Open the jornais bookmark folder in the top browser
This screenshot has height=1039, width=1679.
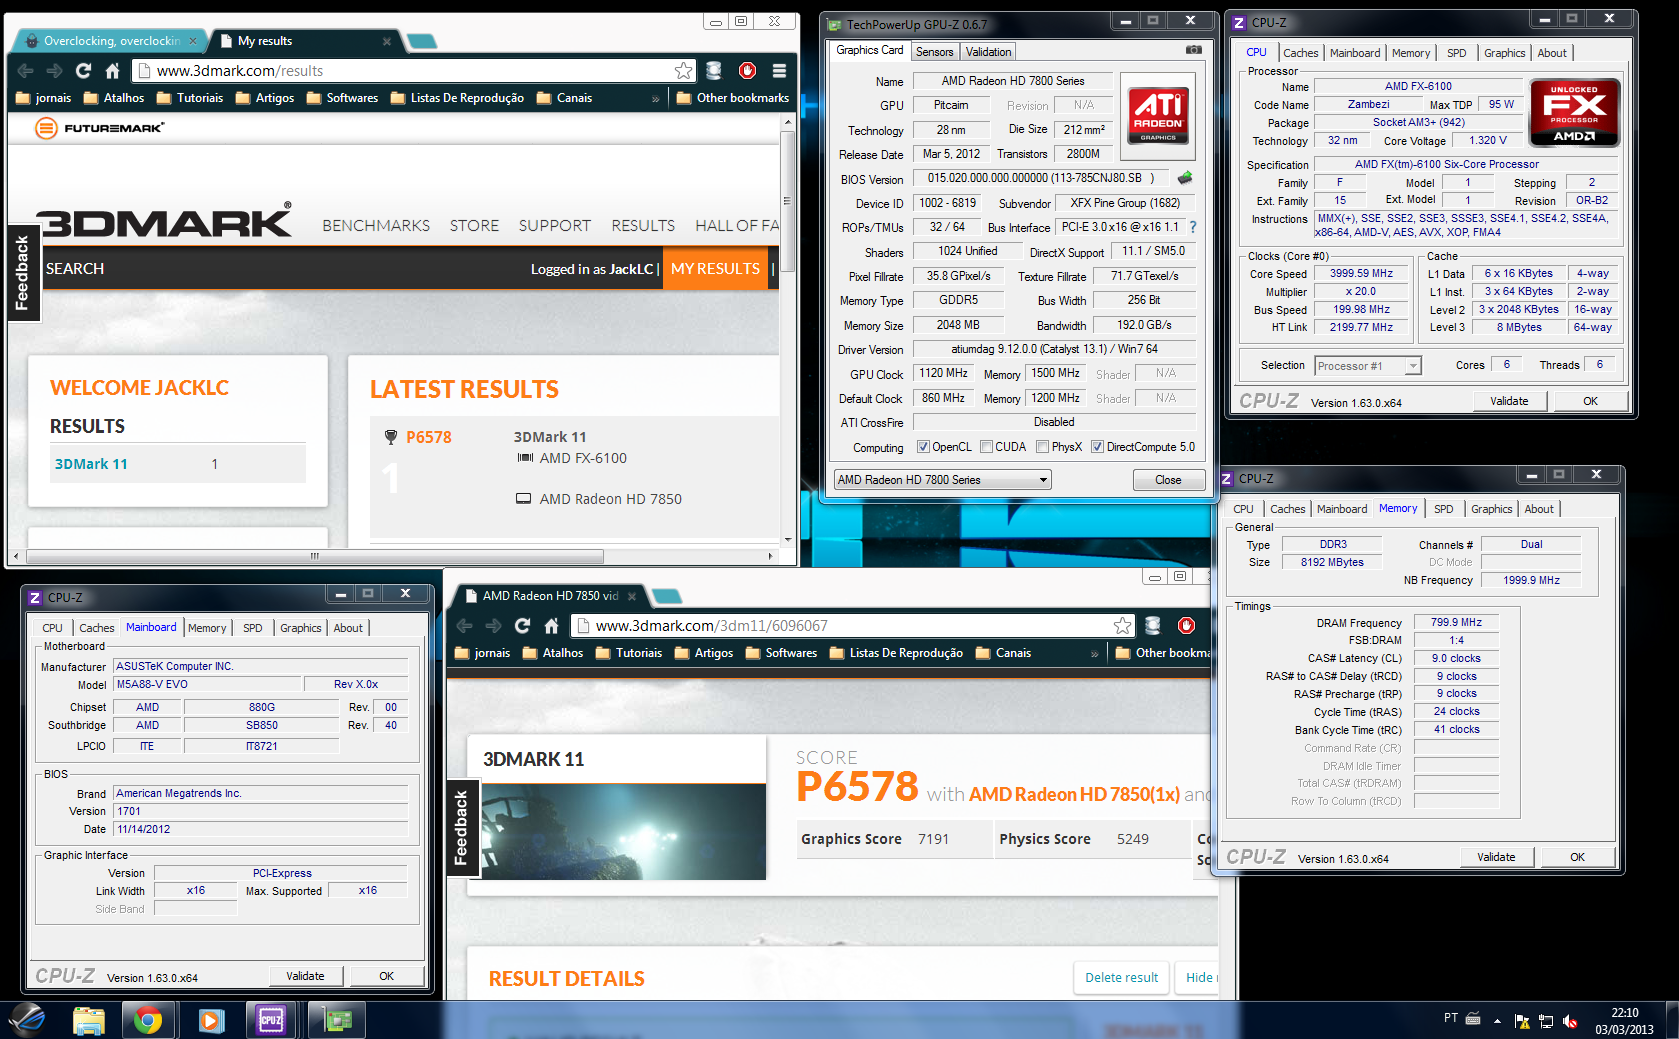click(x=44, y=98)
